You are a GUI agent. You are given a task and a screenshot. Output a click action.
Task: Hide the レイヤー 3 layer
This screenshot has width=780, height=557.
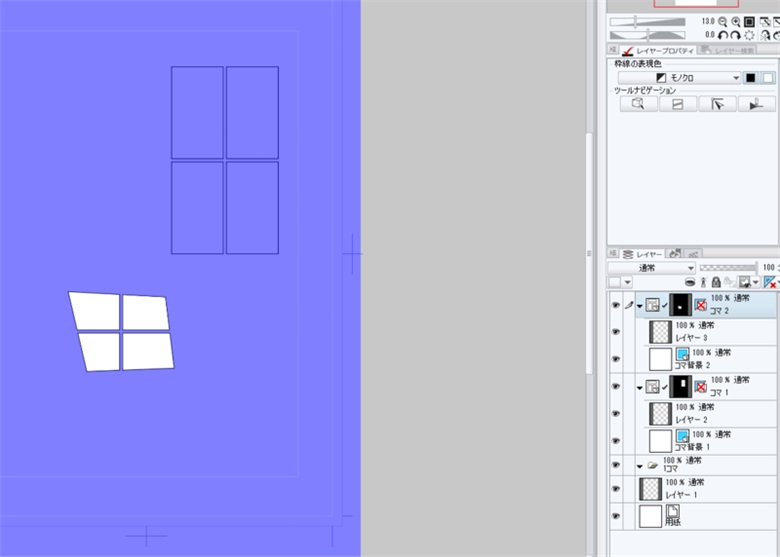pyautogui.click(x=615, y=332)
